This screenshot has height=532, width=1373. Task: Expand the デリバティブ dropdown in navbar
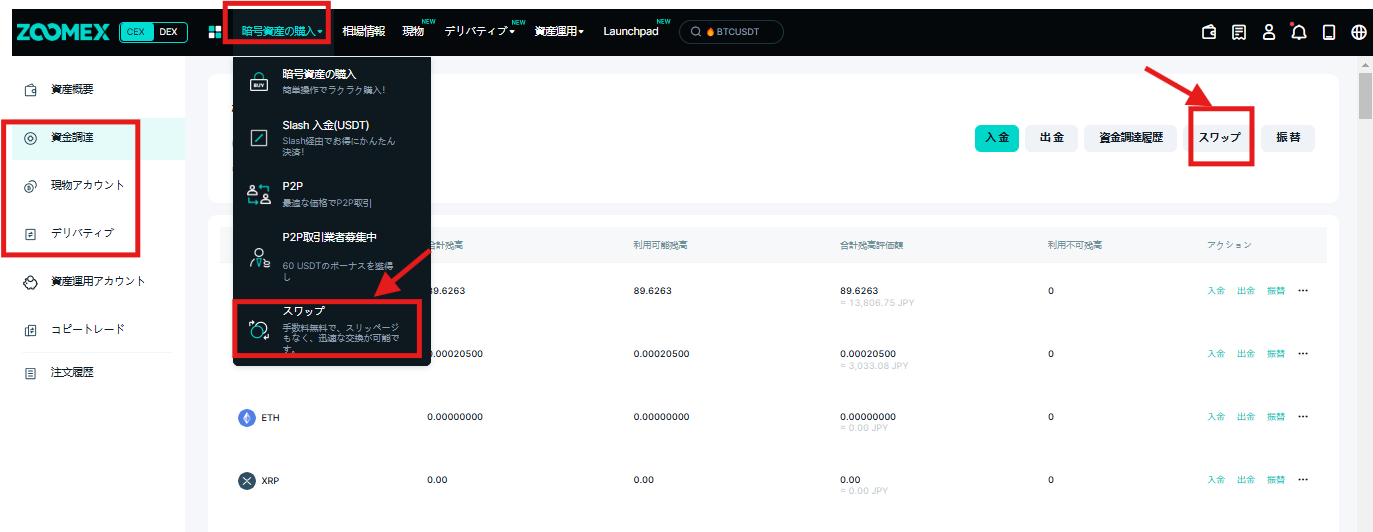pos(479,32)
